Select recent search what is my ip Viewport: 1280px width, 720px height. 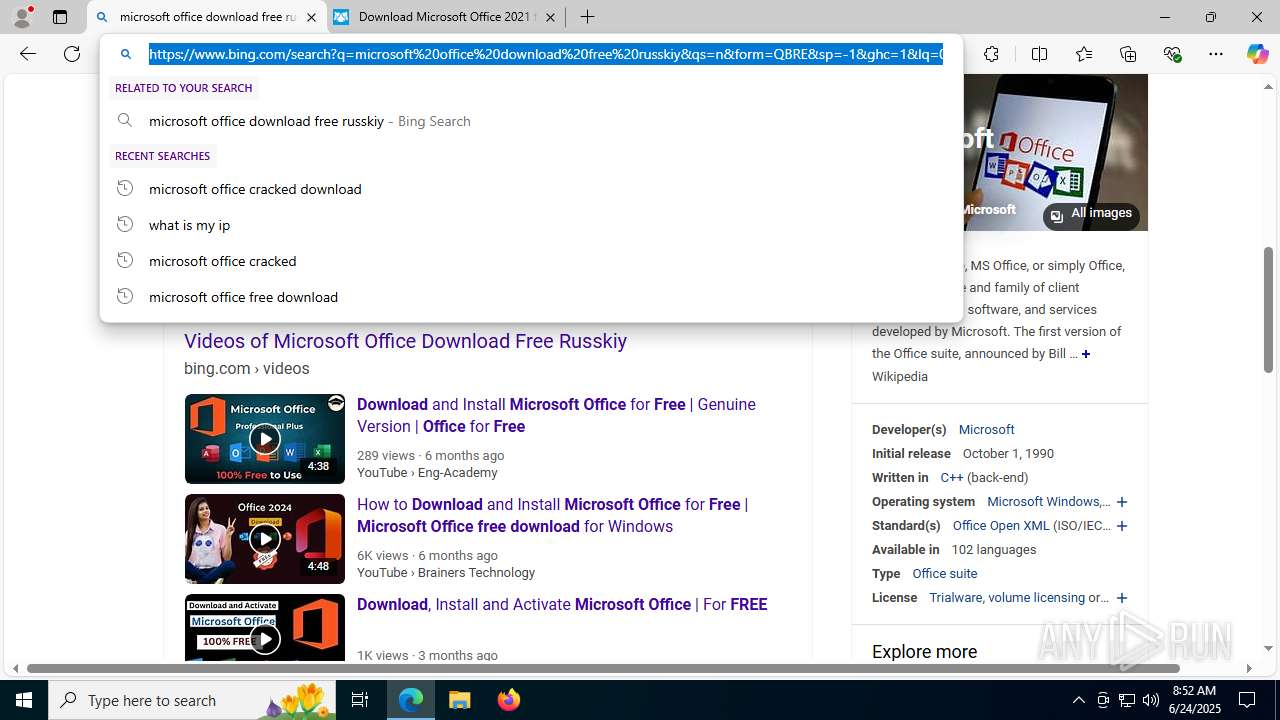(x=531, y=225)
